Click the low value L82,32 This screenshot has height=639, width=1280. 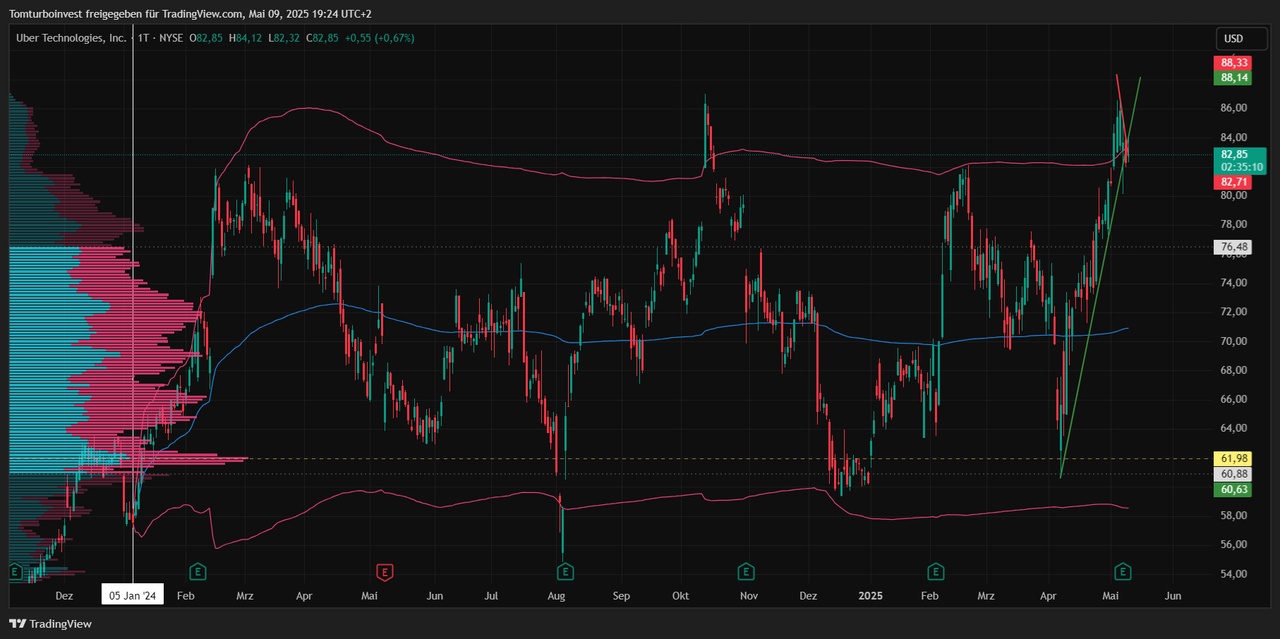284,38
